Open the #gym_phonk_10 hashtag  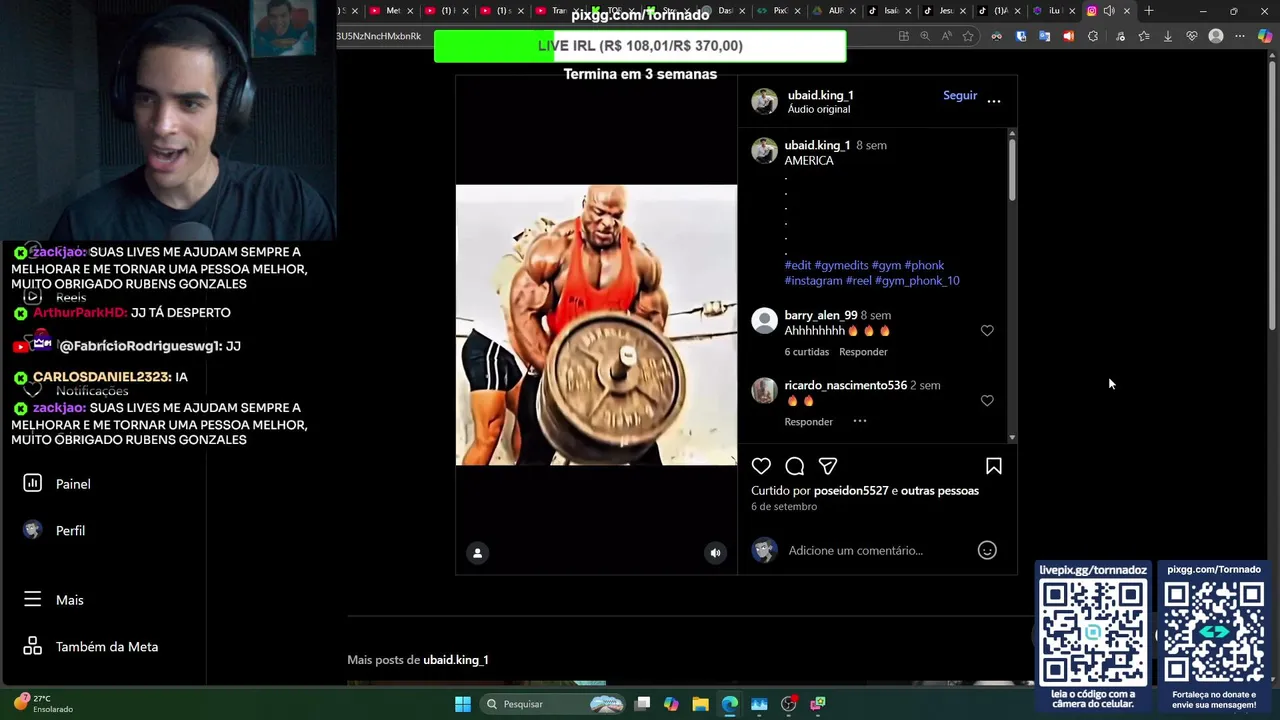click(x=917, y=281)
